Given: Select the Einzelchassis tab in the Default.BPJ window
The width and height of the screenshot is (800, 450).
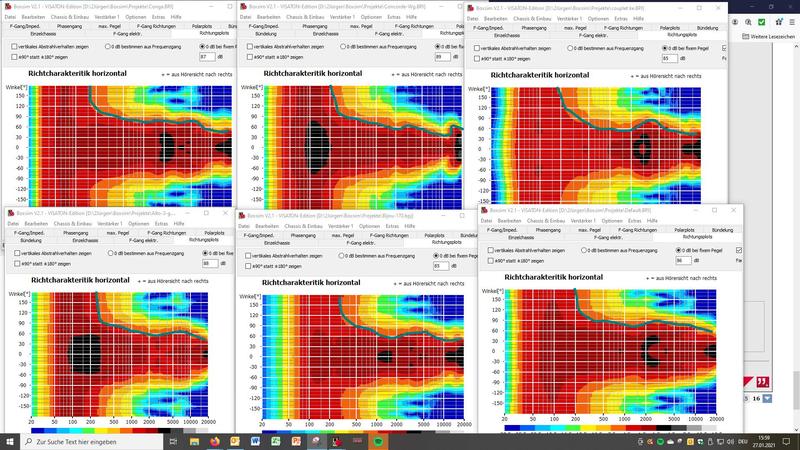Looking at the screenshot, I should 521,238.
